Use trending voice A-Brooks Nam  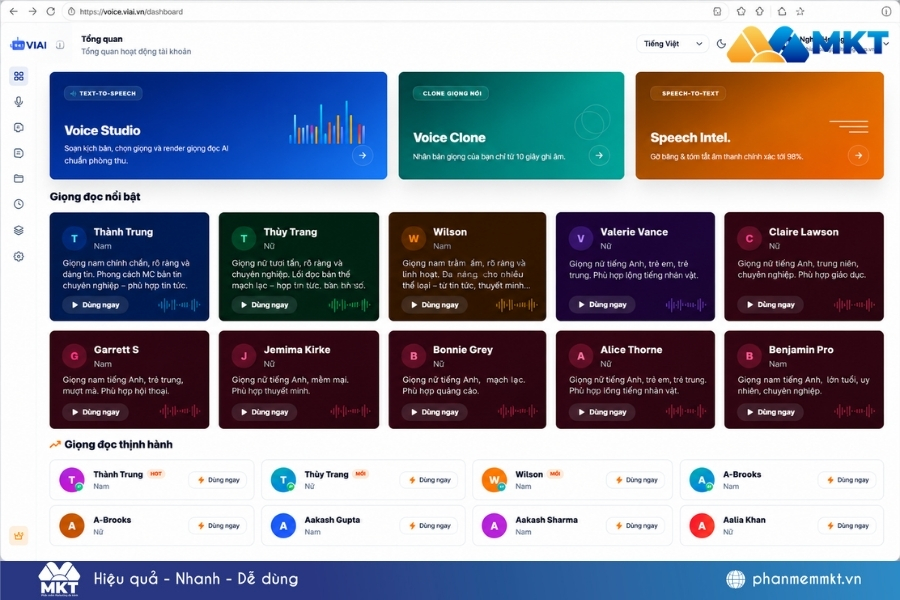coord(848,480)
